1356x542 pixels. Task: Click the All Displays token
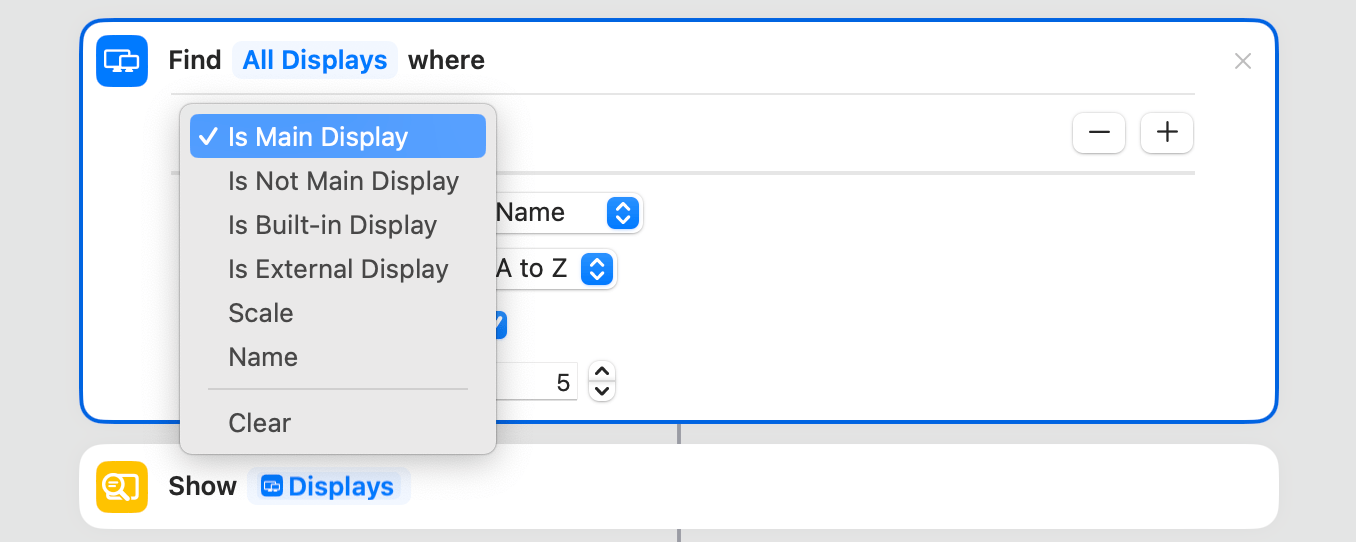pyautogui.click(x=315, y=61)
